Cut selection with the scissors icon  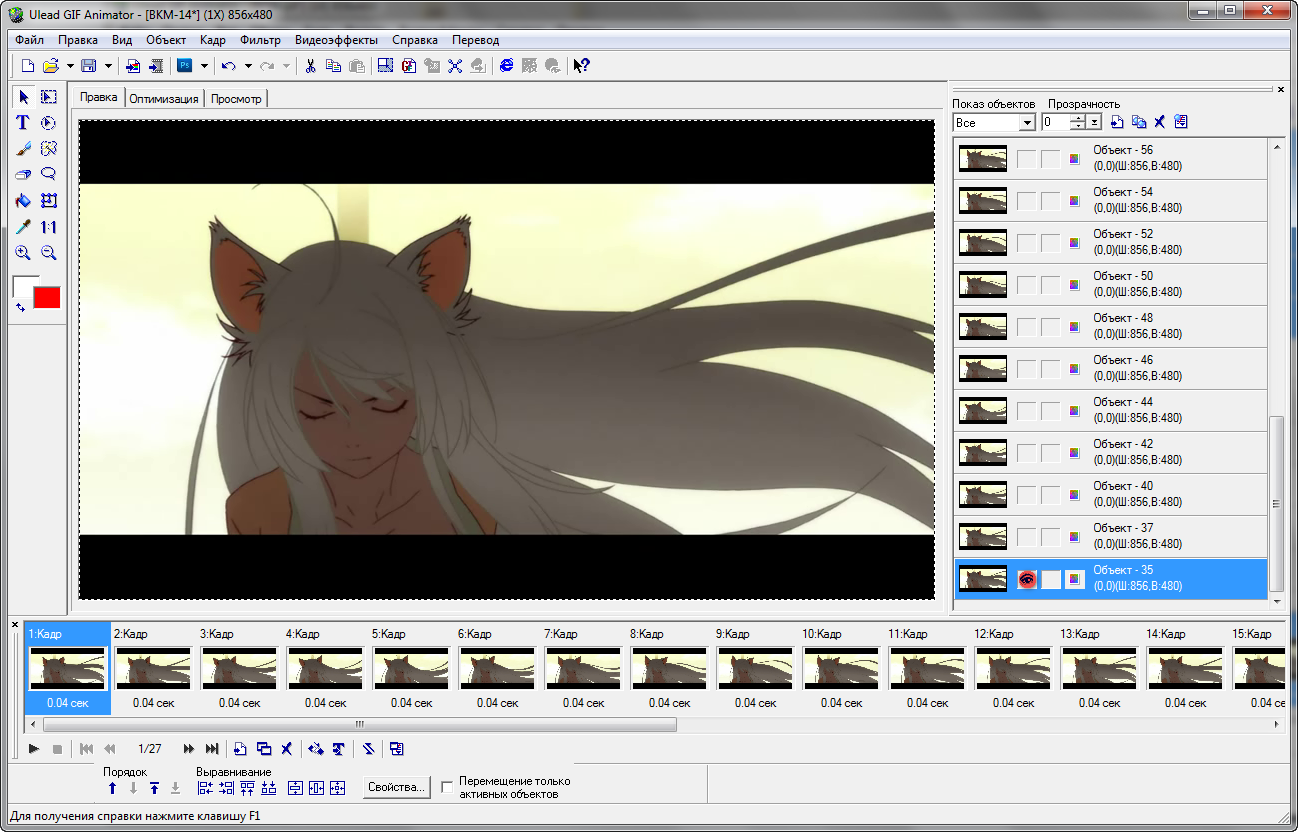tap(310, 66)
